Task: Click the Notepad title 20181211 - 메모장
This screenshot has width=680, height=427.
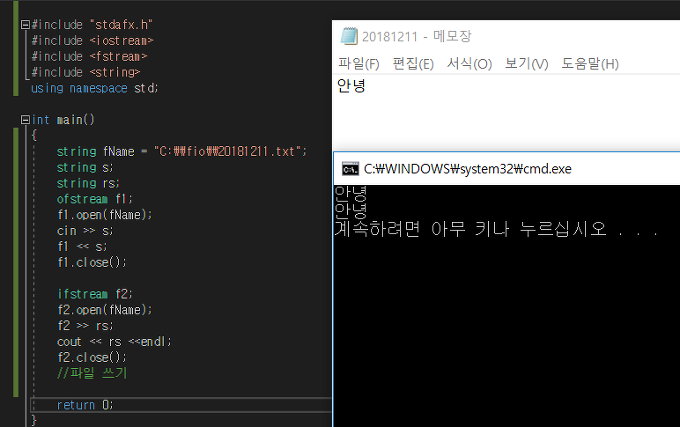Action: (x=416, y=36)
